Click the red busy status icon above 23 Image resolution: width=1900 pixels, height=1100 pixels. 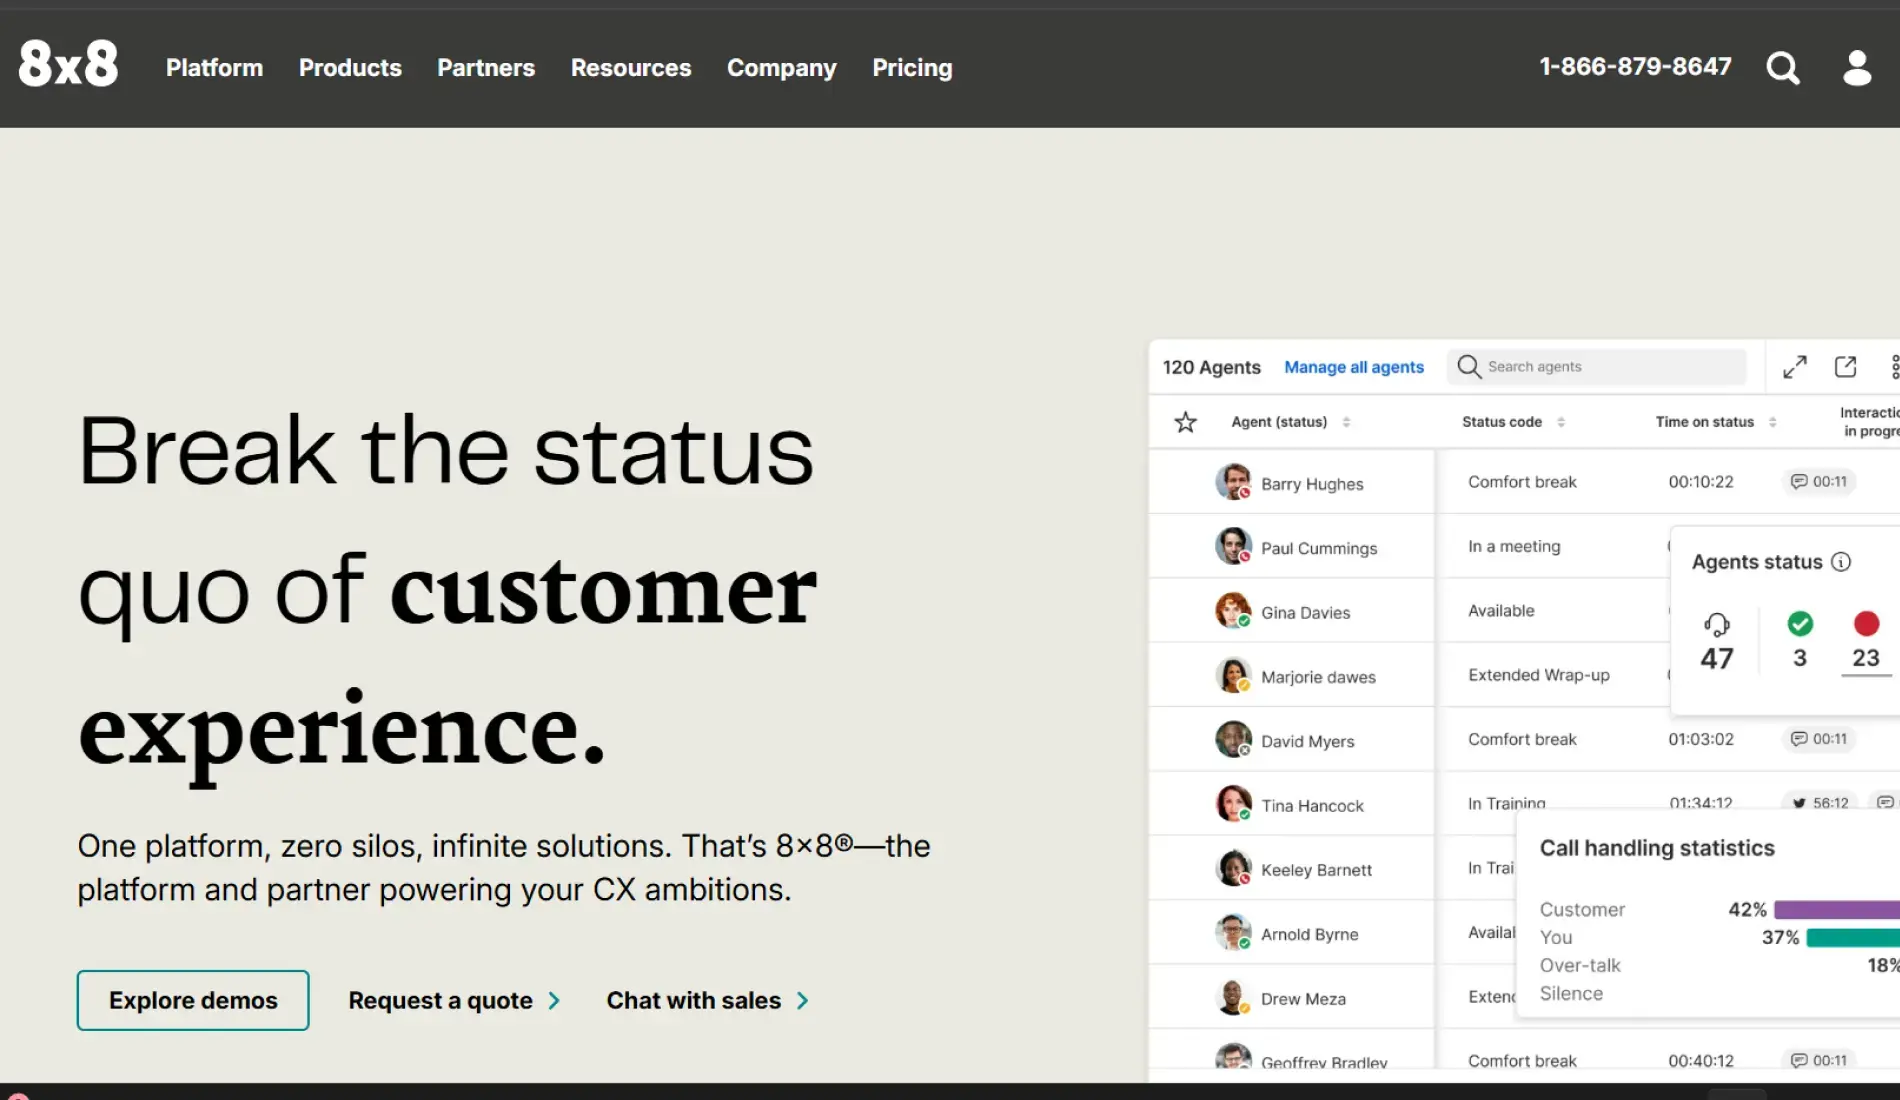pos(1866,624)
